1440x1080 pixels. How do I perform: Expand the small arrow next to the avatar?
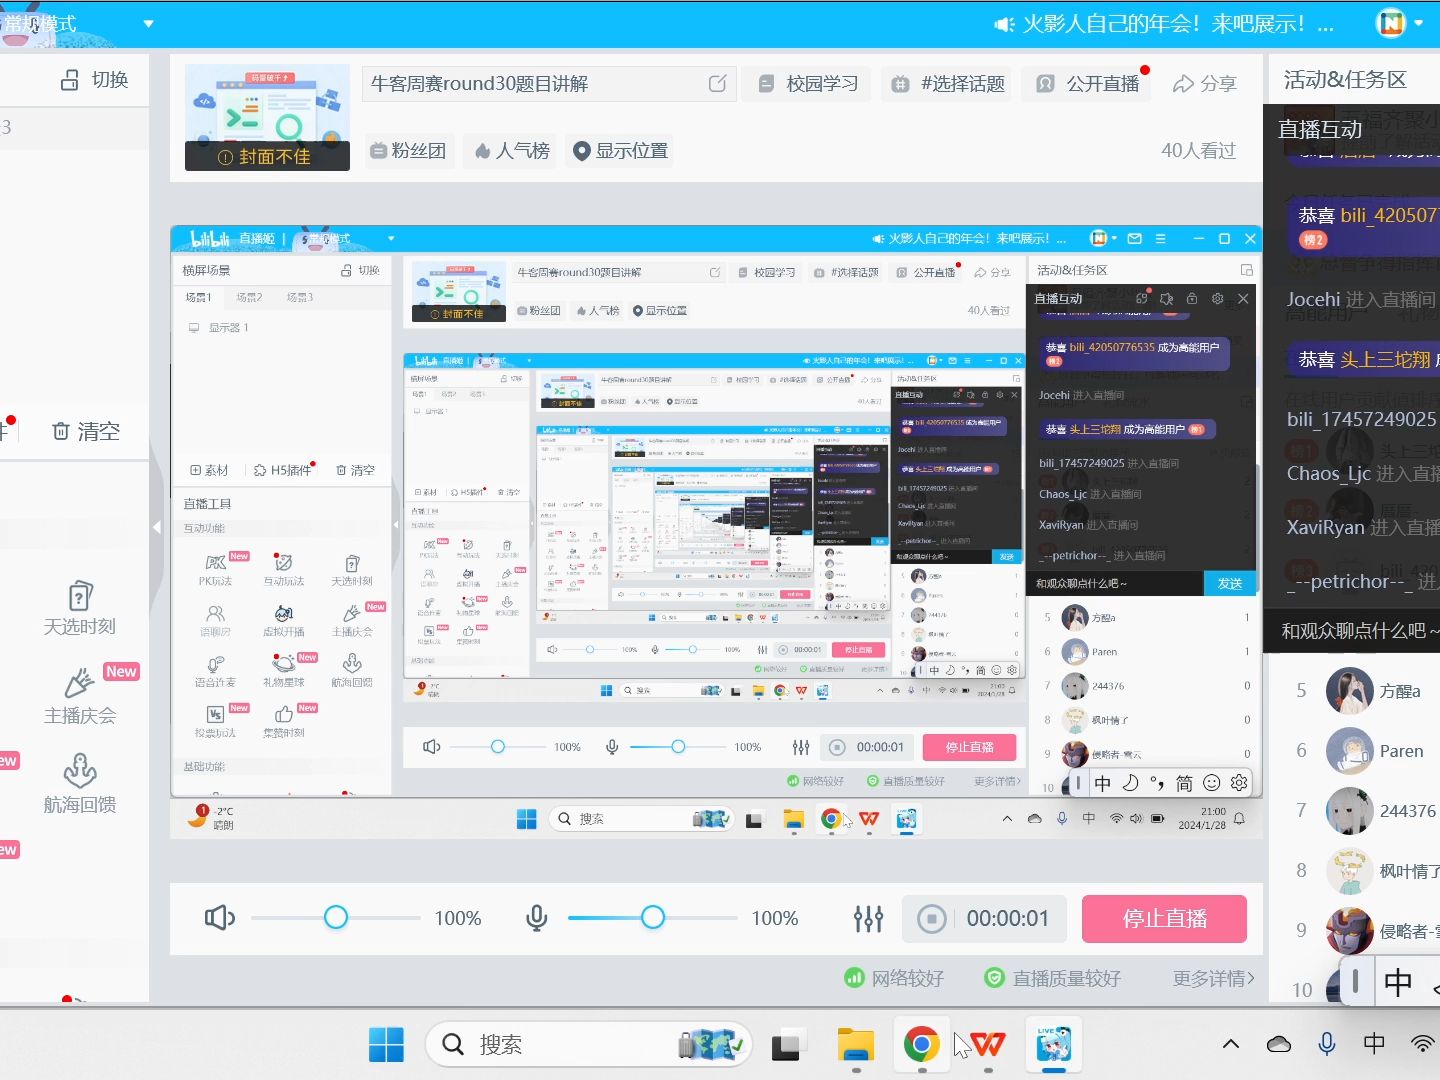click(x=1418, y=23)
